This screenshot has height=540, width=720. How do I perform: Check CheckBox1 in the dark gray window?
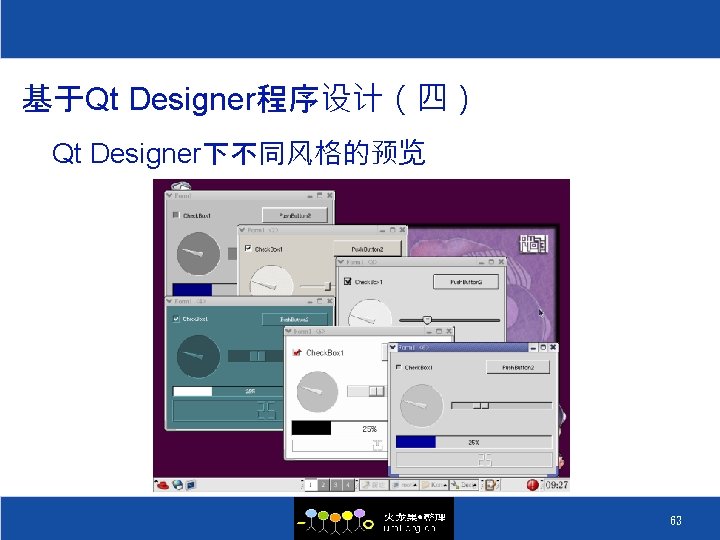point(175,215)
